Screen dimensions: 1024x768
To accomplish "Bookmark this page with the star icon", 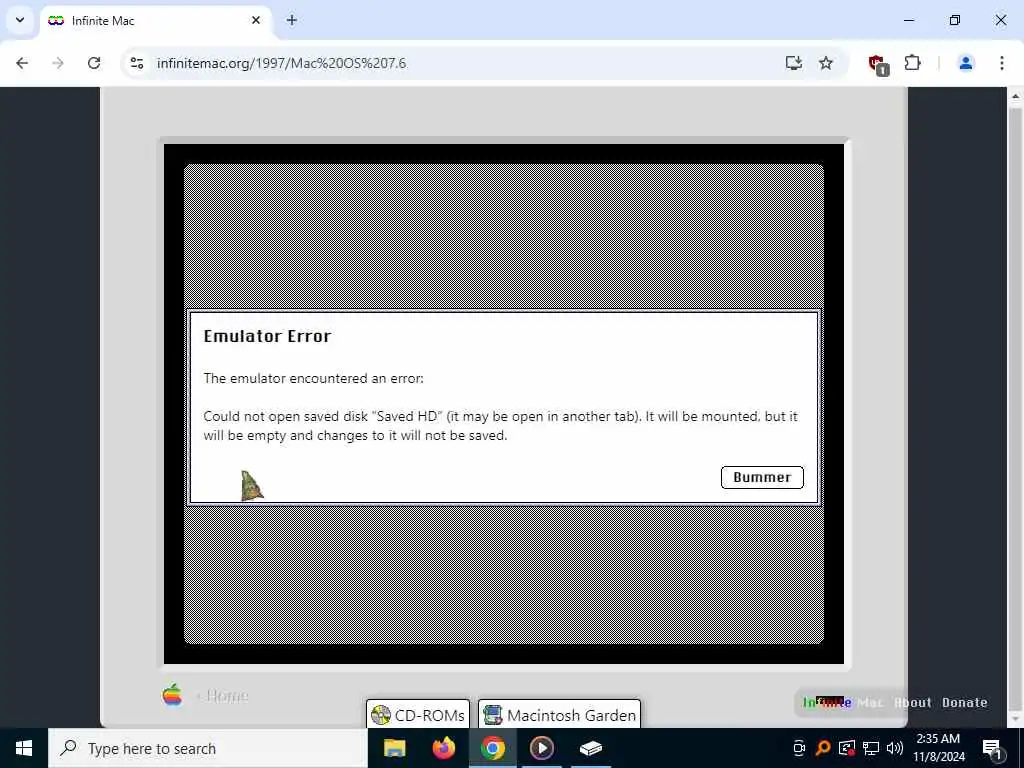I will coord(826,63).
